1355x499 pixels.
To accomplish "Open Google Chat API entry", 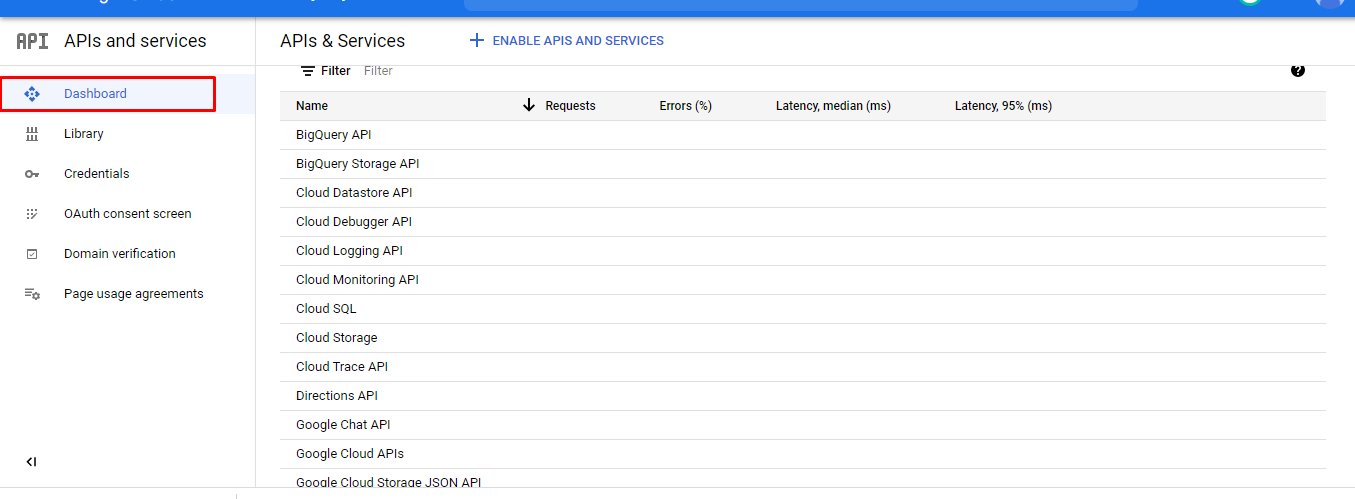I will [x=343, y=425].
